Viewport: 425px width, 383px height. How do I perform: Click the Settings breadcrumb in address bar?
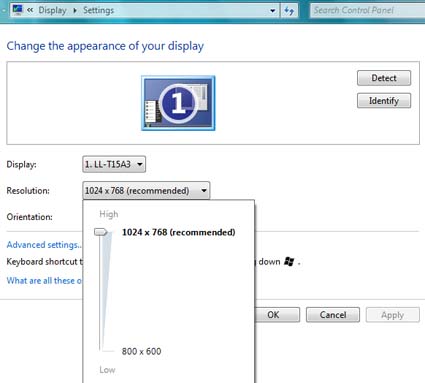click(98, 10)
